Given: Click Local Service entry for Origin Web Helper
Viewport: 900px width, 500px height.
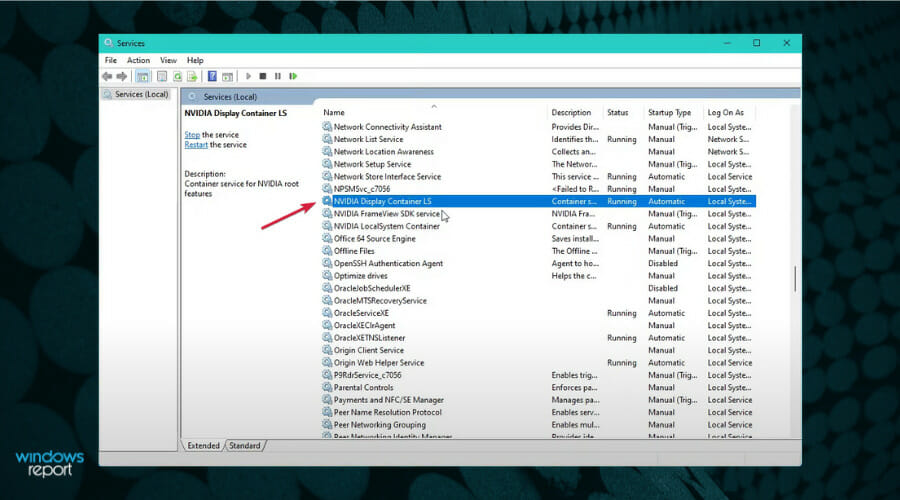Looking at the screenshot, I should tap(730, 363).
